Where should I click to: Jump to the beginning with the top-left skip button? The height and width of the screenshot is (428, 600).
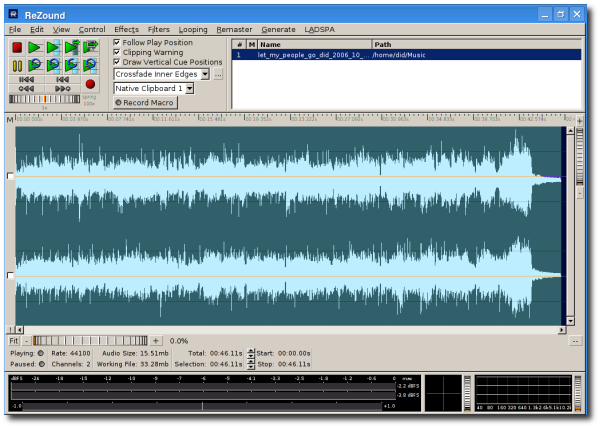(27, 79)
